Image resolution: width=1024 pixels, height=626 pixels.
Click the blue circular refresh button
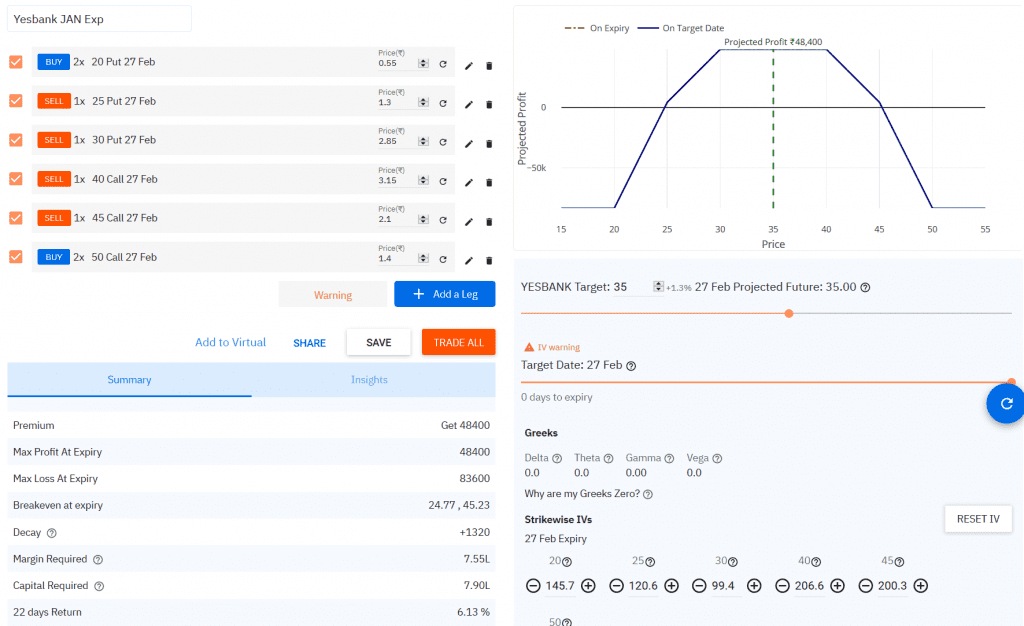tap(1006, 403)
